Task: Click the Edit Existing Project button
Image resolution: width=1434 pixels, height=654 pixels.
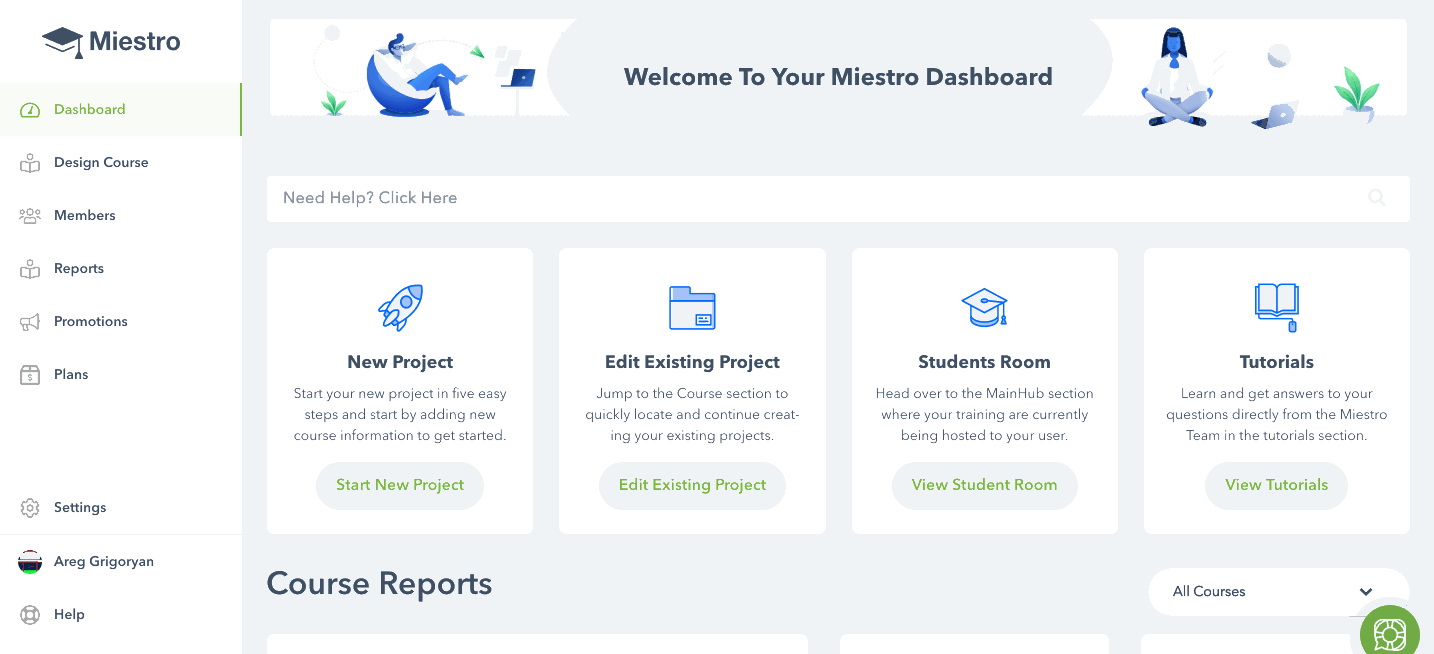Action: click(692, 485)
